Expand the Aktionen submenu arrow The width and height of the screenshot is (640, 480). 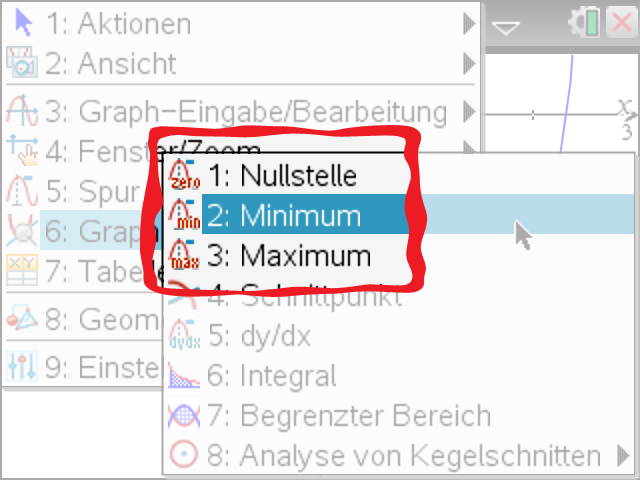pyautogui.click(x=469, y=22)
